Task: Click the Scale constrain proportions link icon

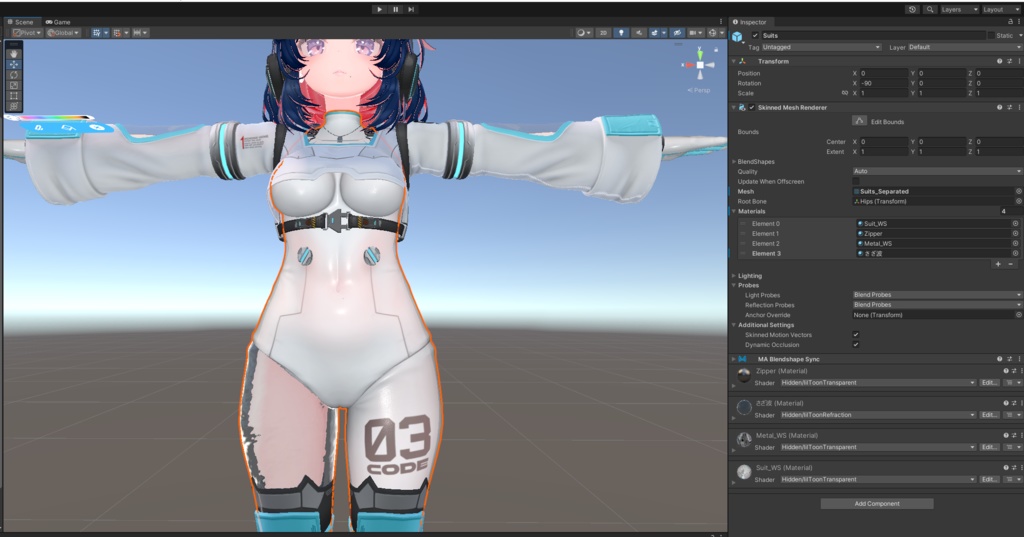Action: (844, 93)
